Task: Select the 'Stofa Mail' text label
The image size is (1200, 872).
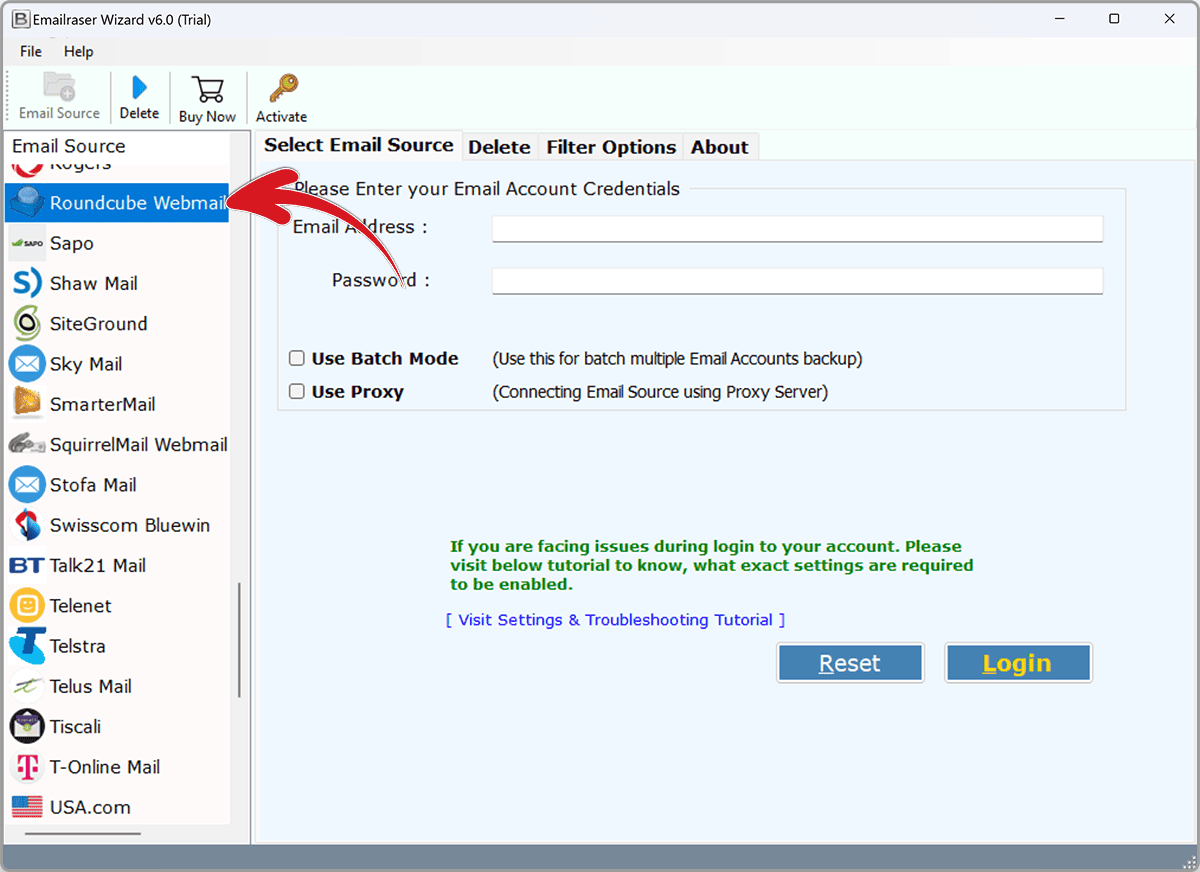Action: pyautogui.click(x=94, y=485)
